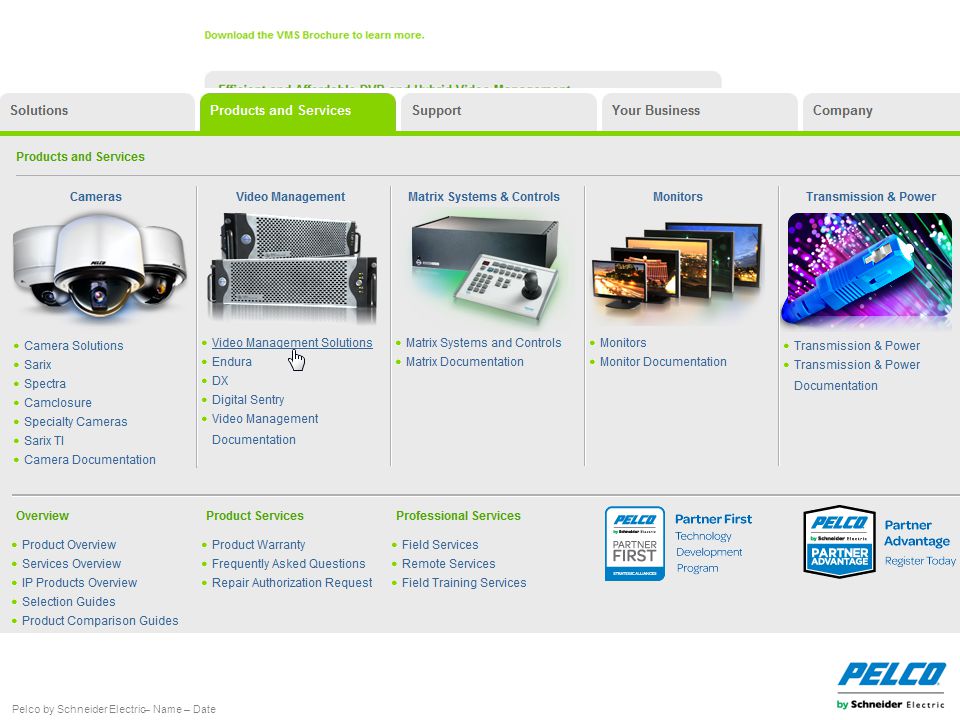960x720 pixels.
Task: Click the Pelco Partner Advantage badge icon
Action: [839, 541]
